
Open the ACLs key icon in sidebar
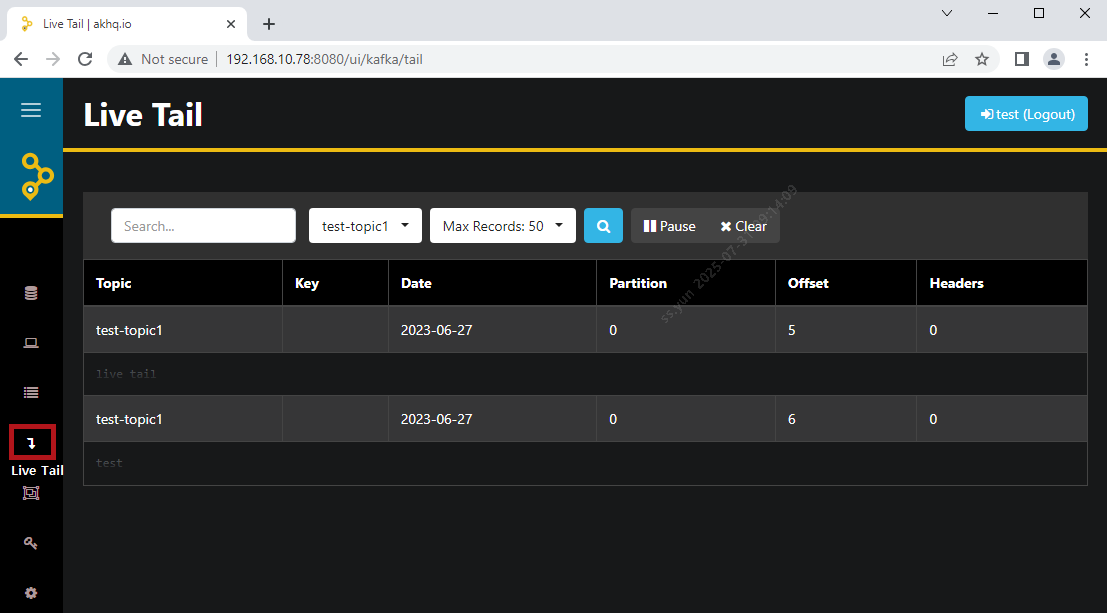click(31, 543)
